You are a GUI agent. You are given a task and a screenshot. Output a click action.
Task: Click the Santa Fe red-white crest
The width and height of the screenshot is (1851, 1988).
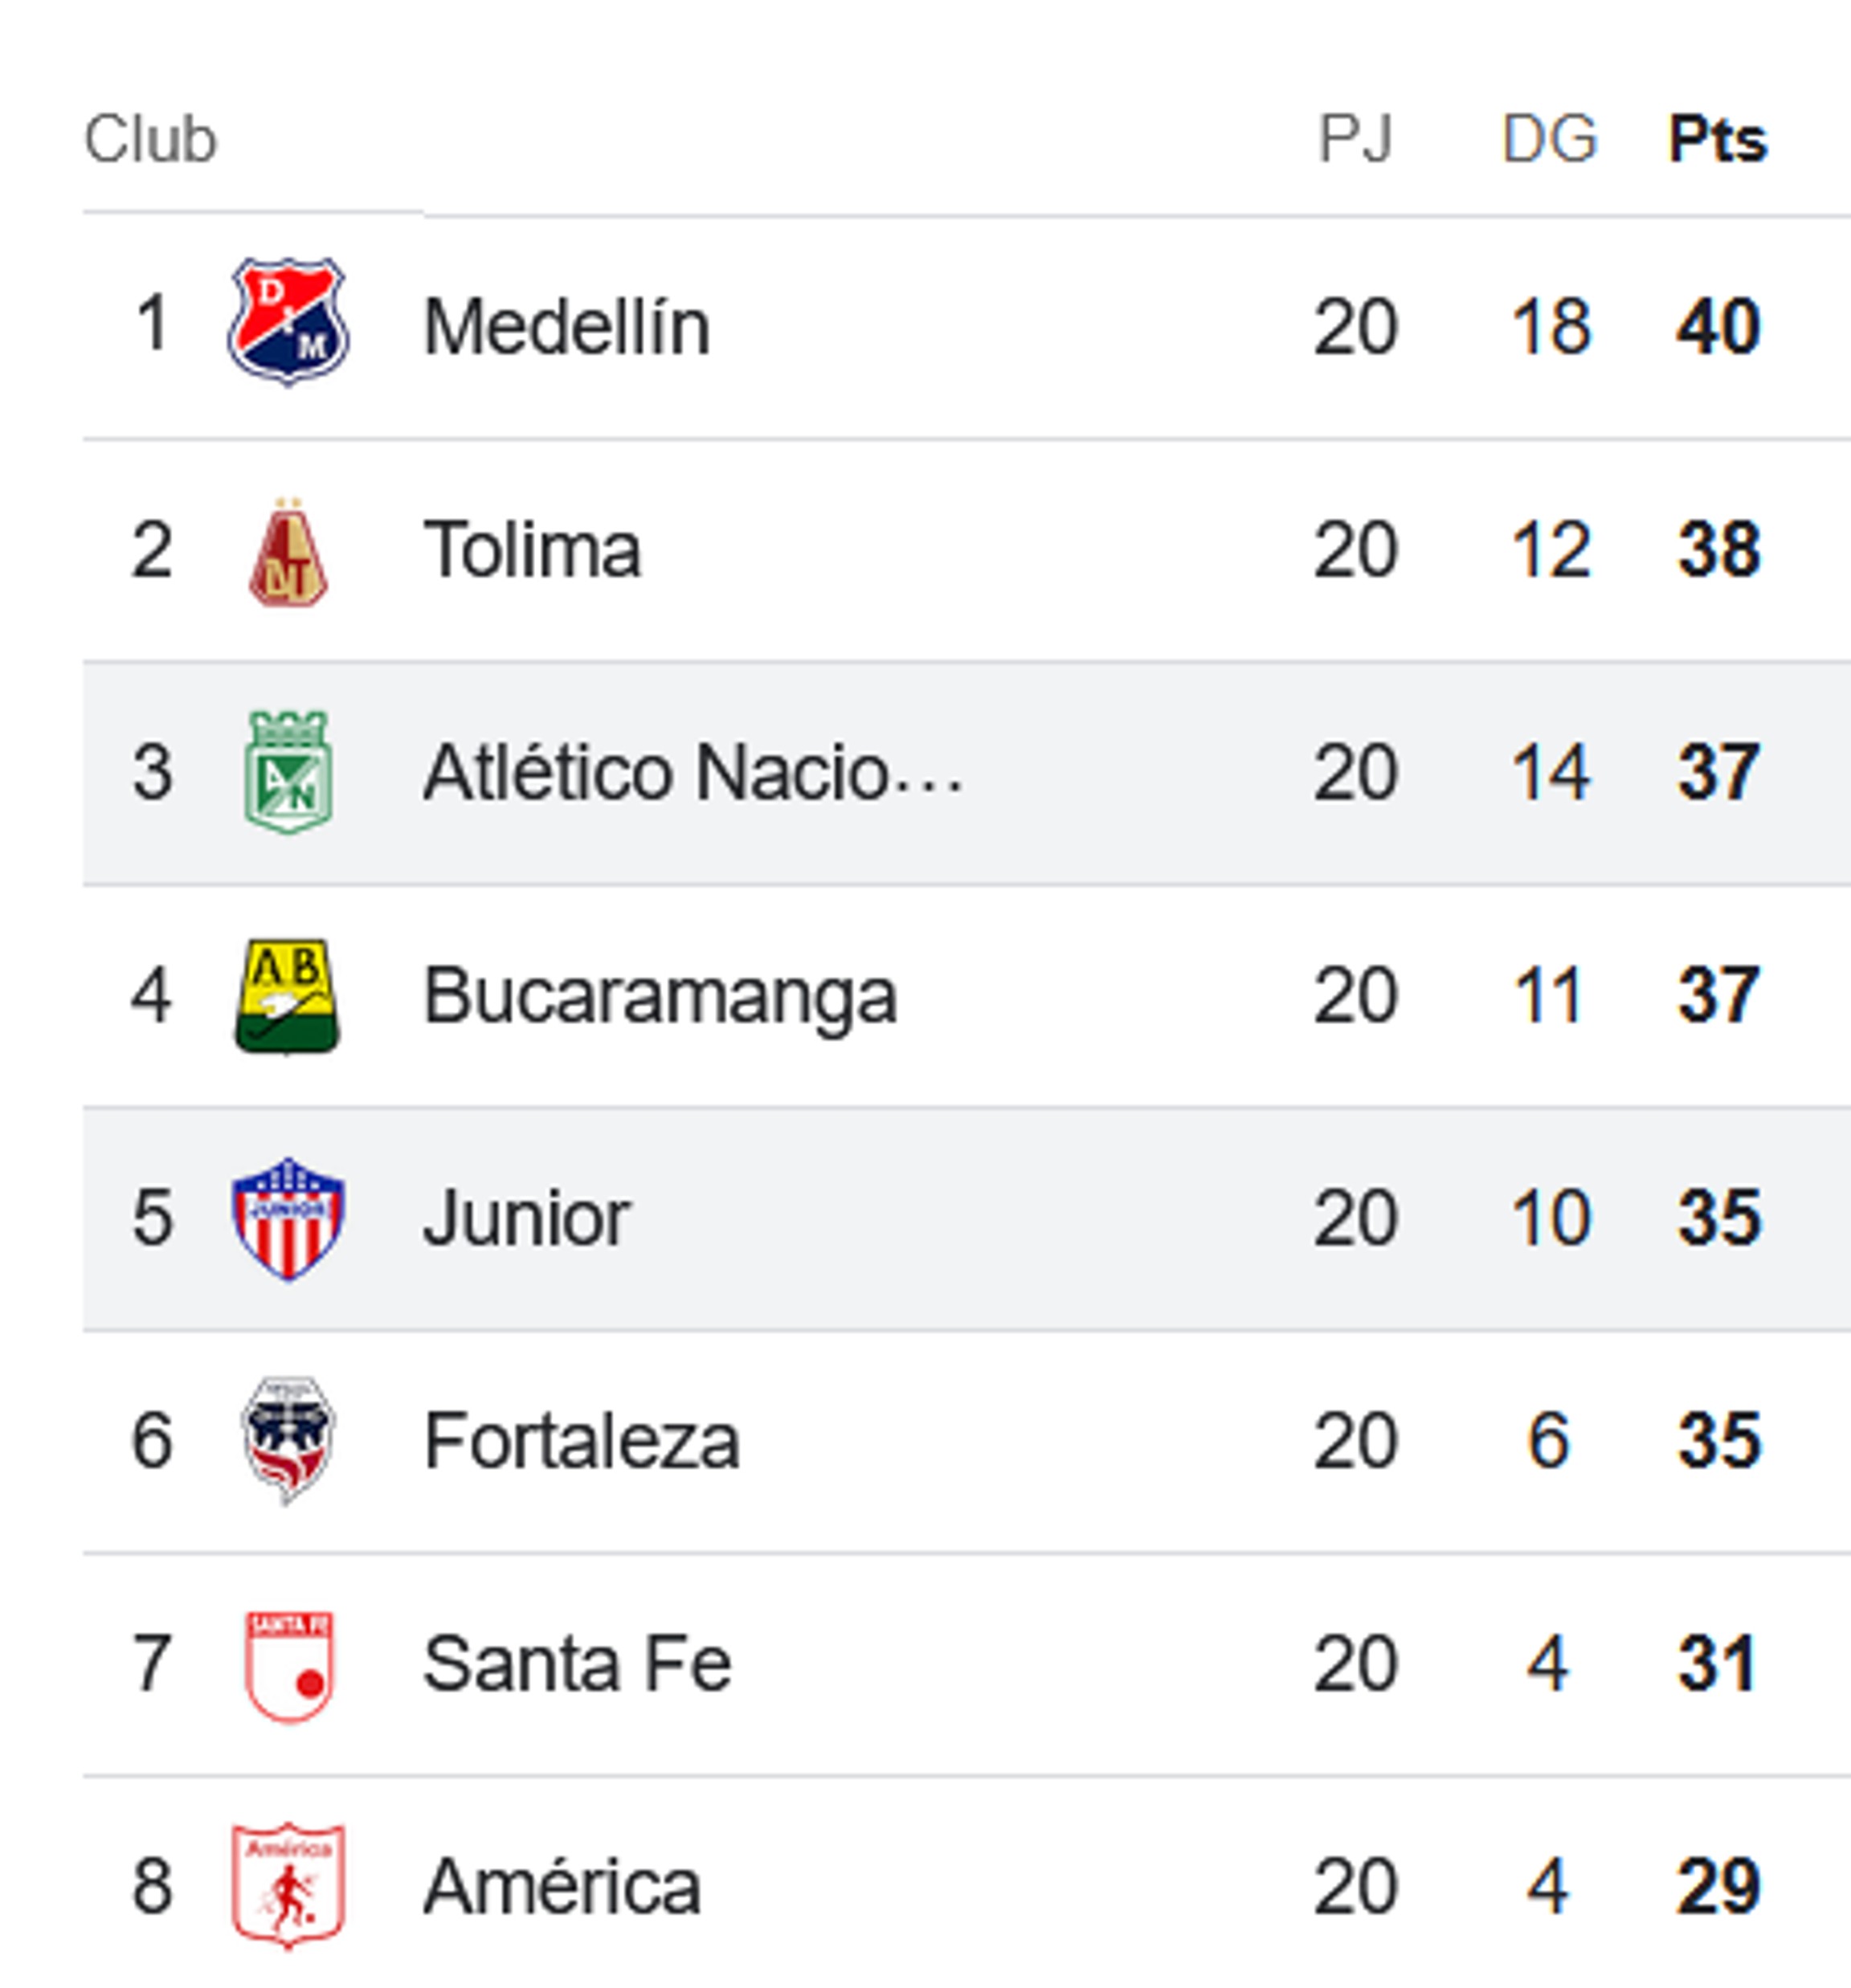pyautogui.click(x=288, y=1665)
